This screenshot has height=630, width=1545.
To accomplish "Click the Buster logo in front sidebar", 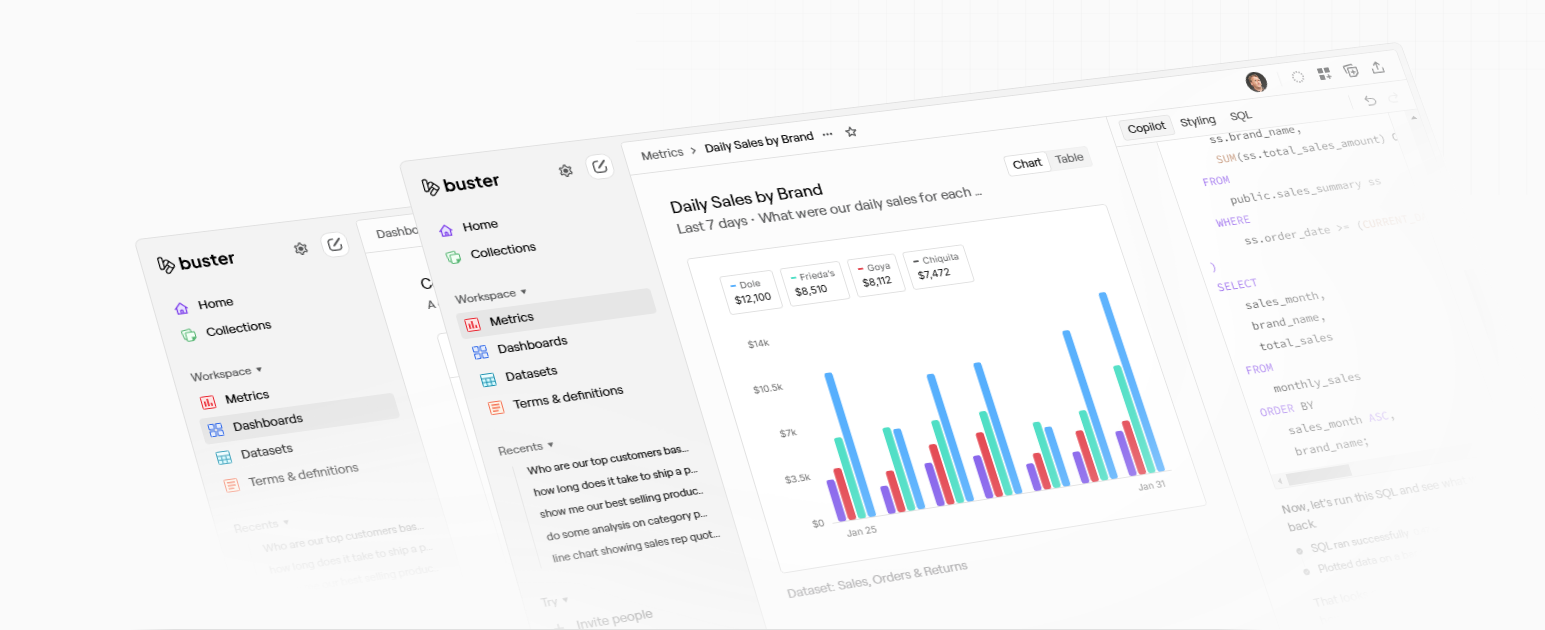I will (x=460, y=184).
